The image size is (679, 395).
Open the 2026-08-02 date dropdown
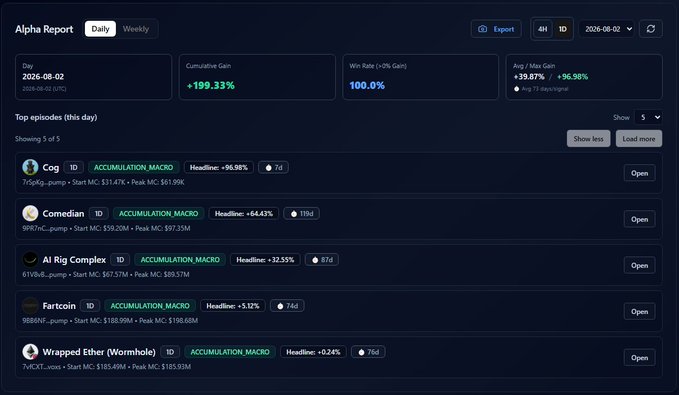click(x=607, y=29)
